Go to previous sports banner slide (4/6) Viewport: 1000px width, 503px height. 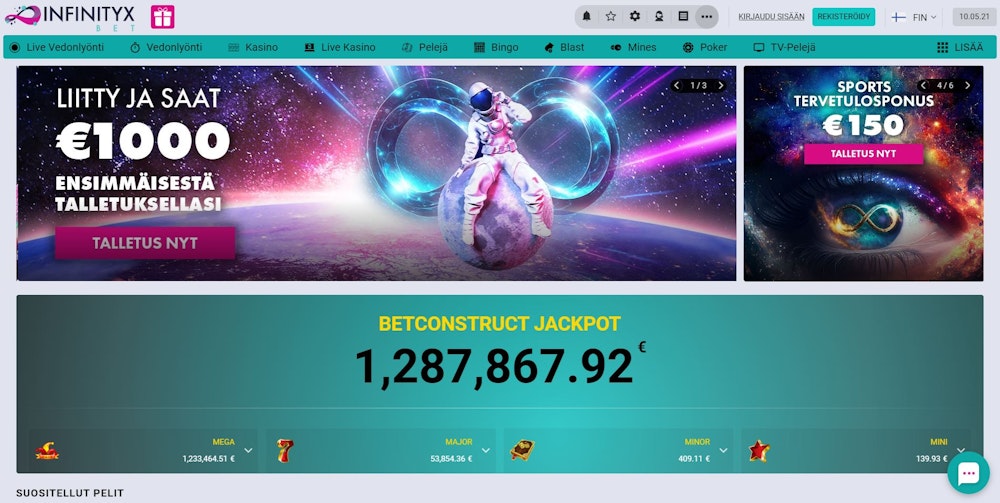tap(924, 85)
